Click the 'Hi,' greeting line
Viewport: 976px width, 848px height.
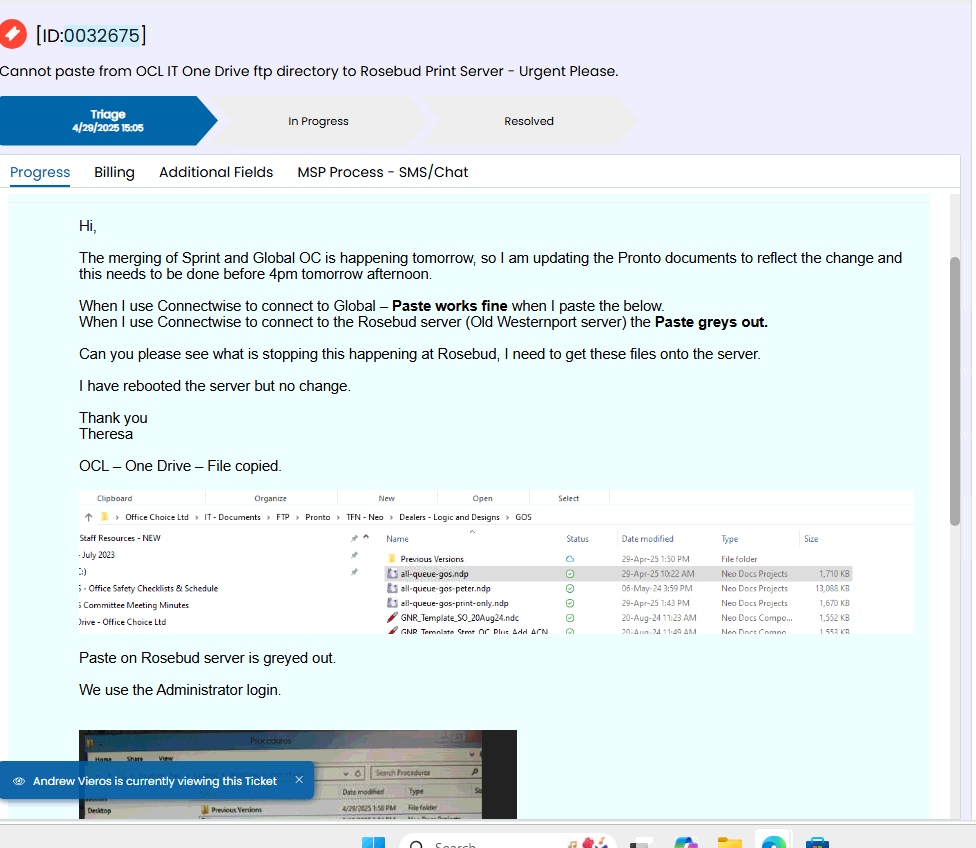88,226
